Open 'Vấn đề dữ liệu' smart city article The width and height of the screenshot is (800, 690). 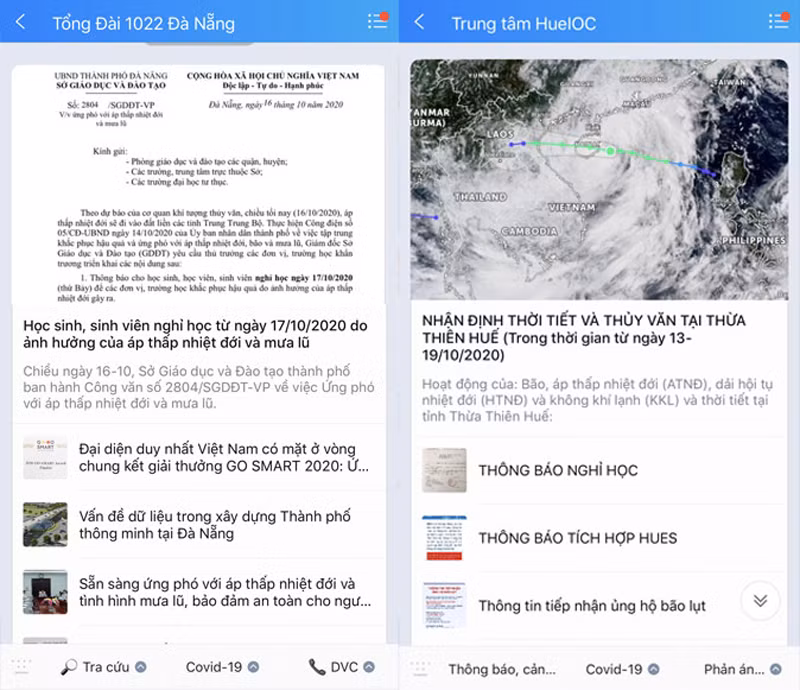[215, 525]
